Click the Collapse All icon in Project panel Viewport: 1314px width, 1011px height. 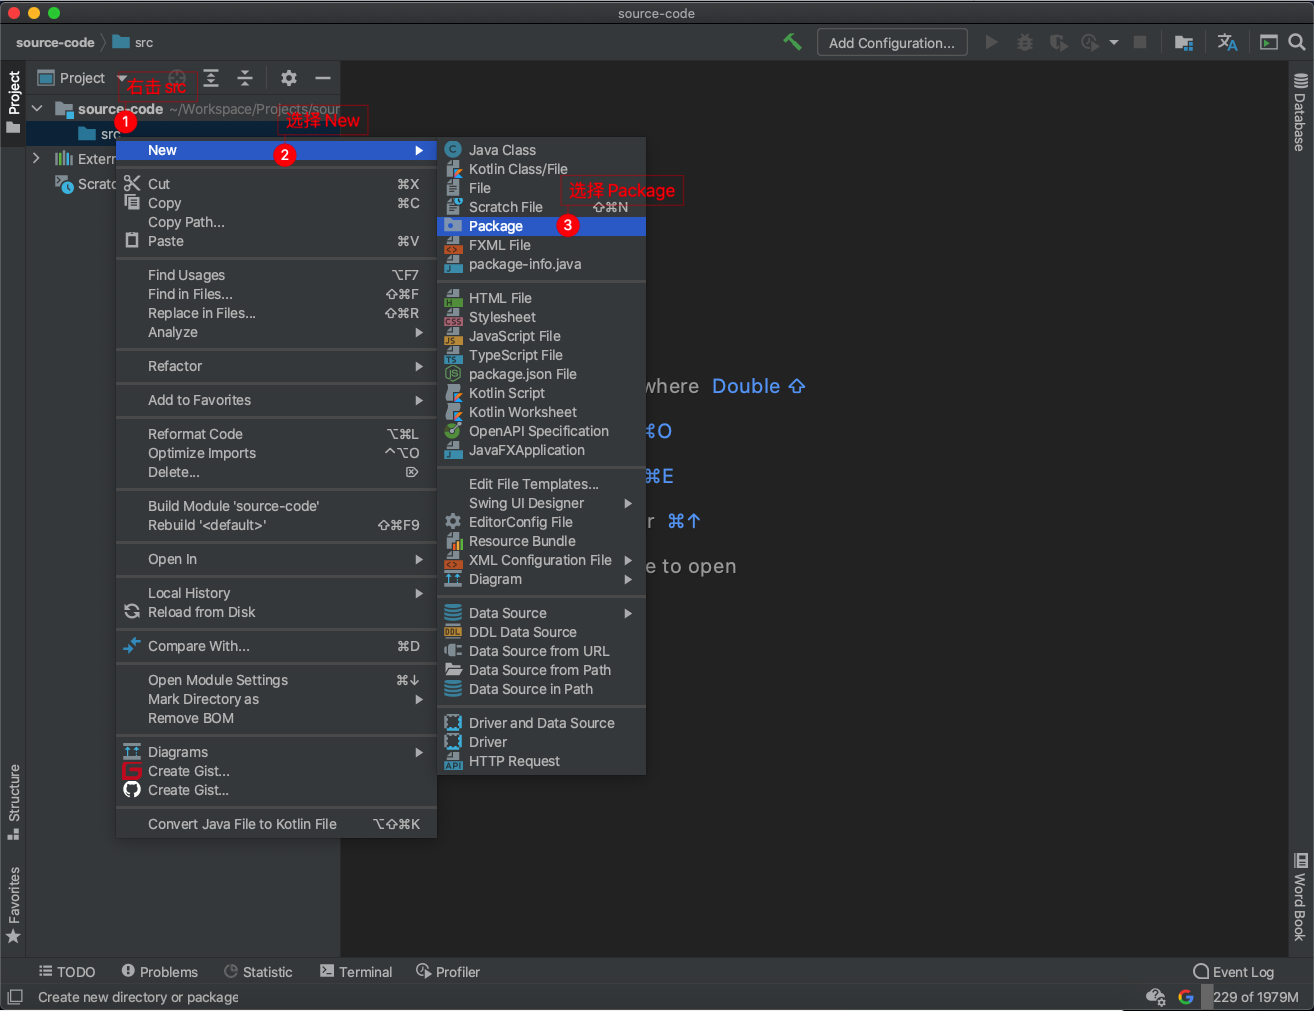(245, 78)
